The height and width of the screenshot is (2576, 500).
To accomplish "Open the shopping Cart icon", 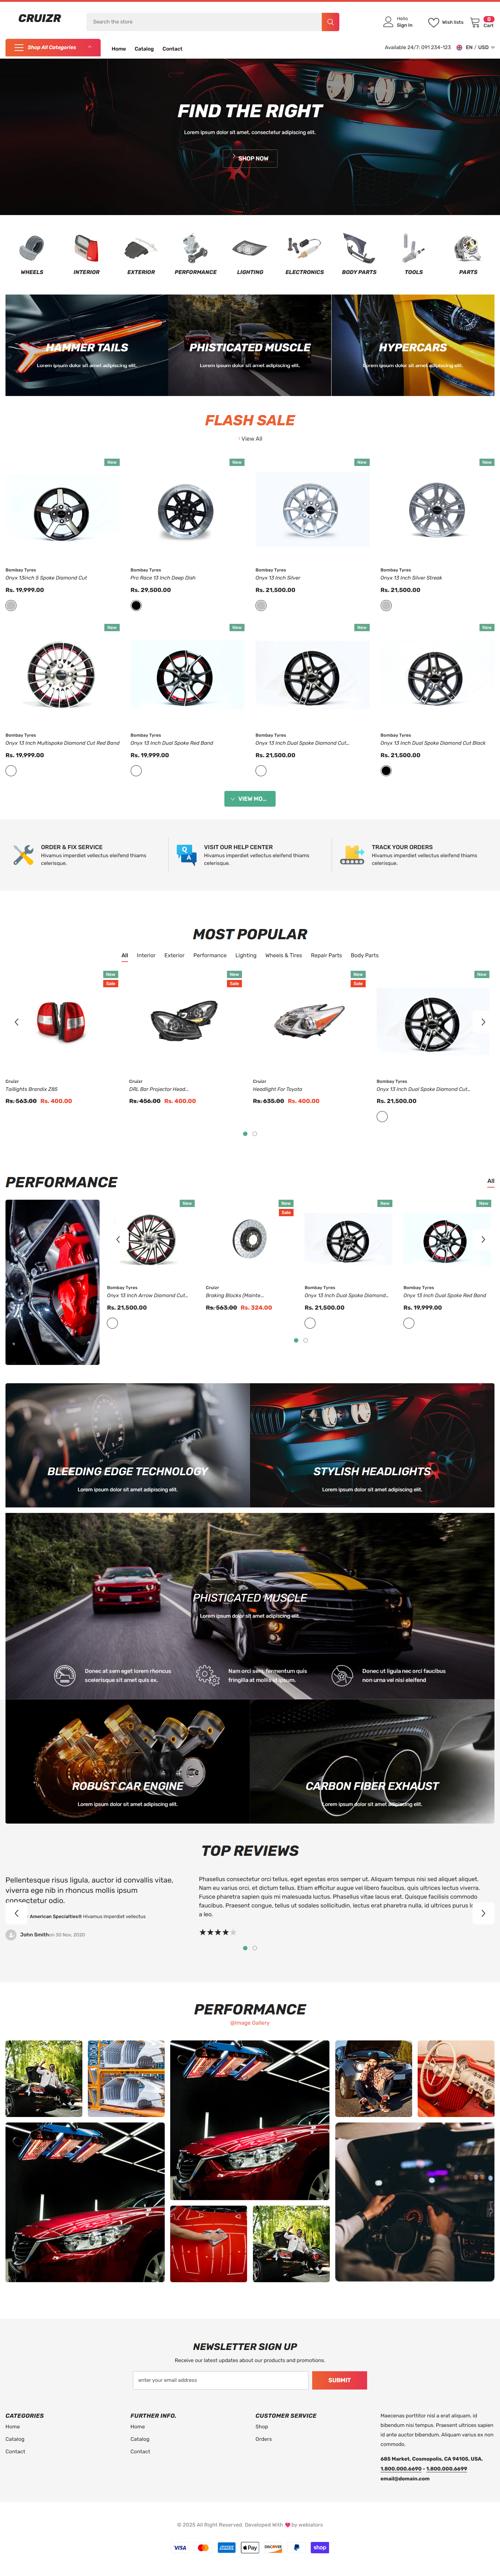I will coord(475,22).
